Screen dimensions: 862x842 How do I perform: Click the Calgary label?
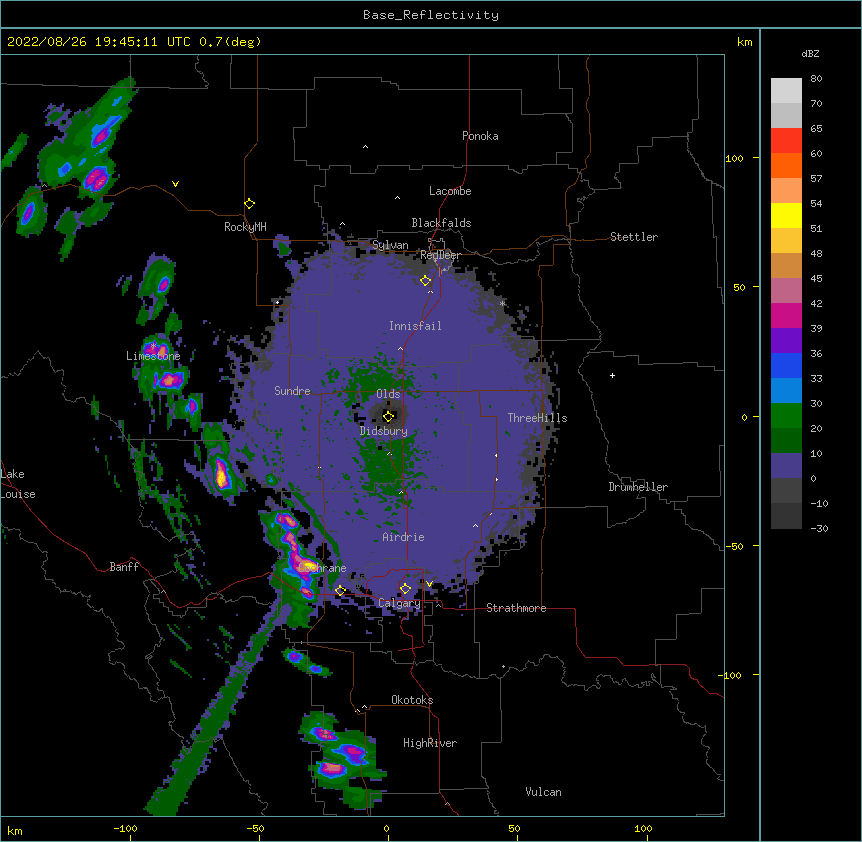(399, 603)
